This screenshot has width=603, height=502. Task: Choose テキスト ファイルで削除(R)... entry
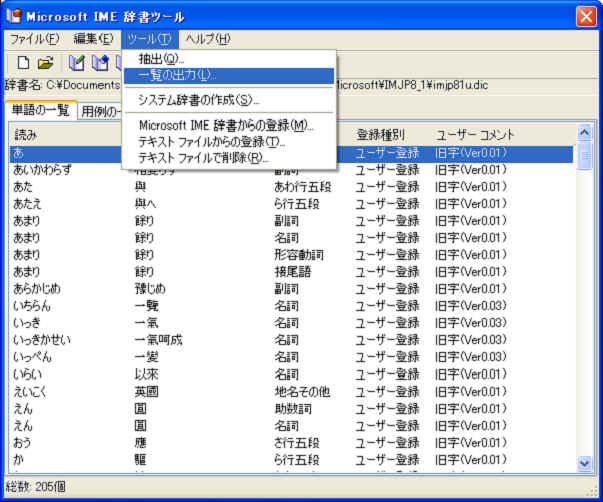coord(204,157)
